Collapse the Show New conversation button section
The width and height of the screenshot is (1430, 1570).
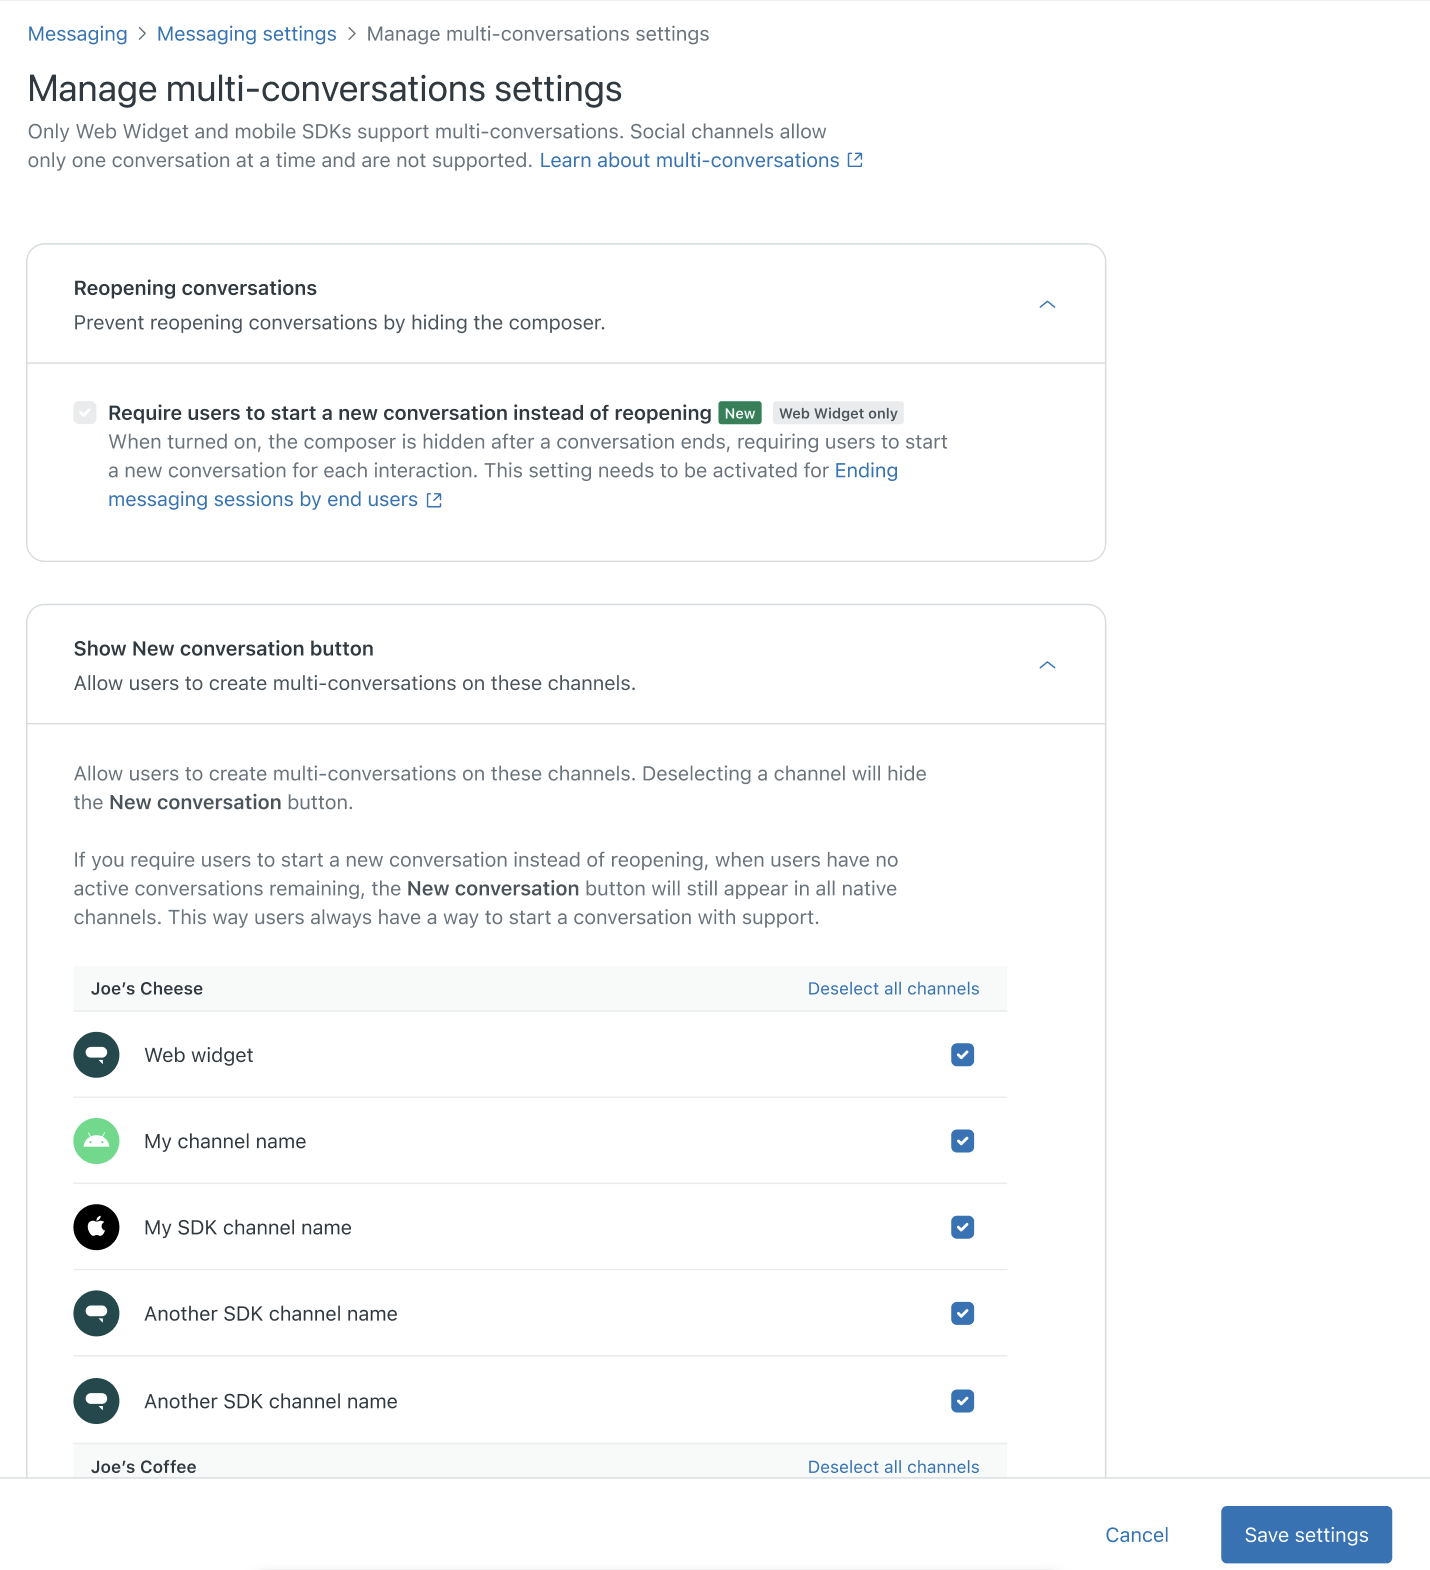coord(1047,665)
